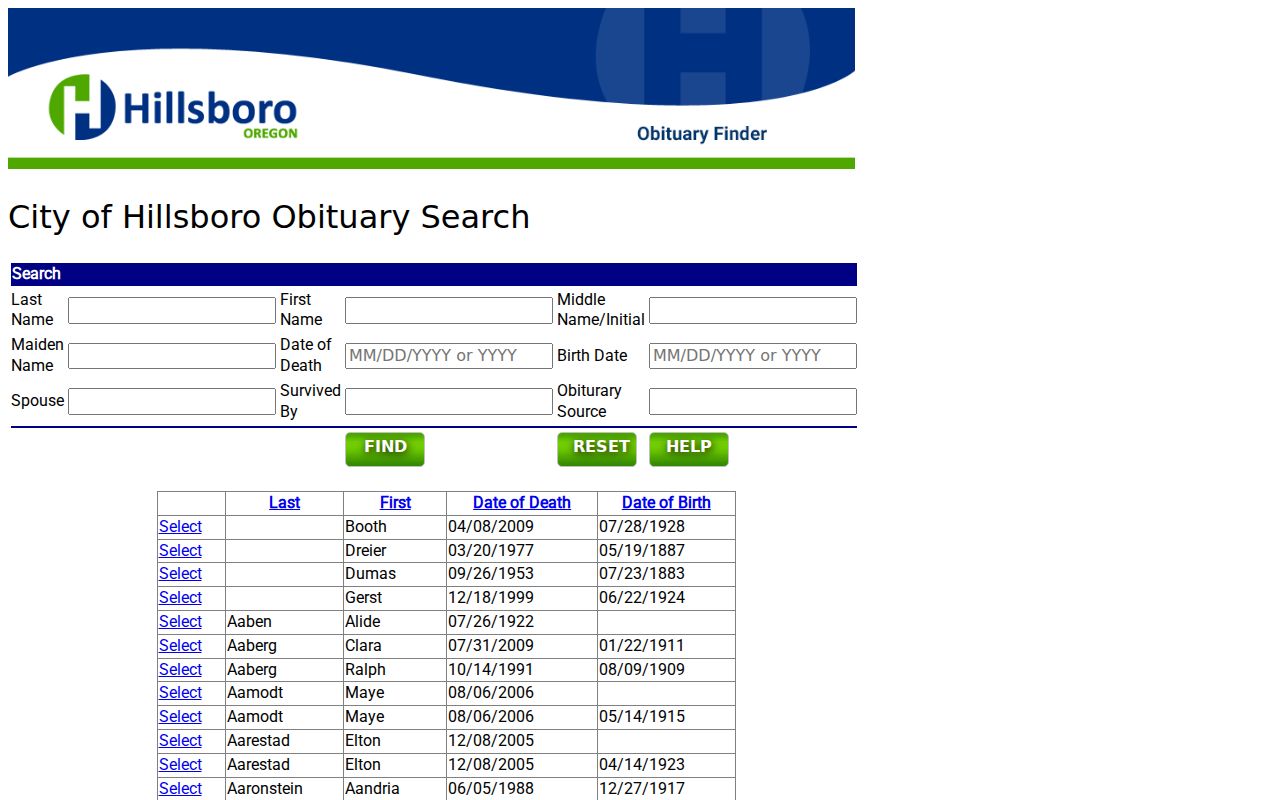Select Aamodt Maye born 05/14/1915

tap(180, 717)
